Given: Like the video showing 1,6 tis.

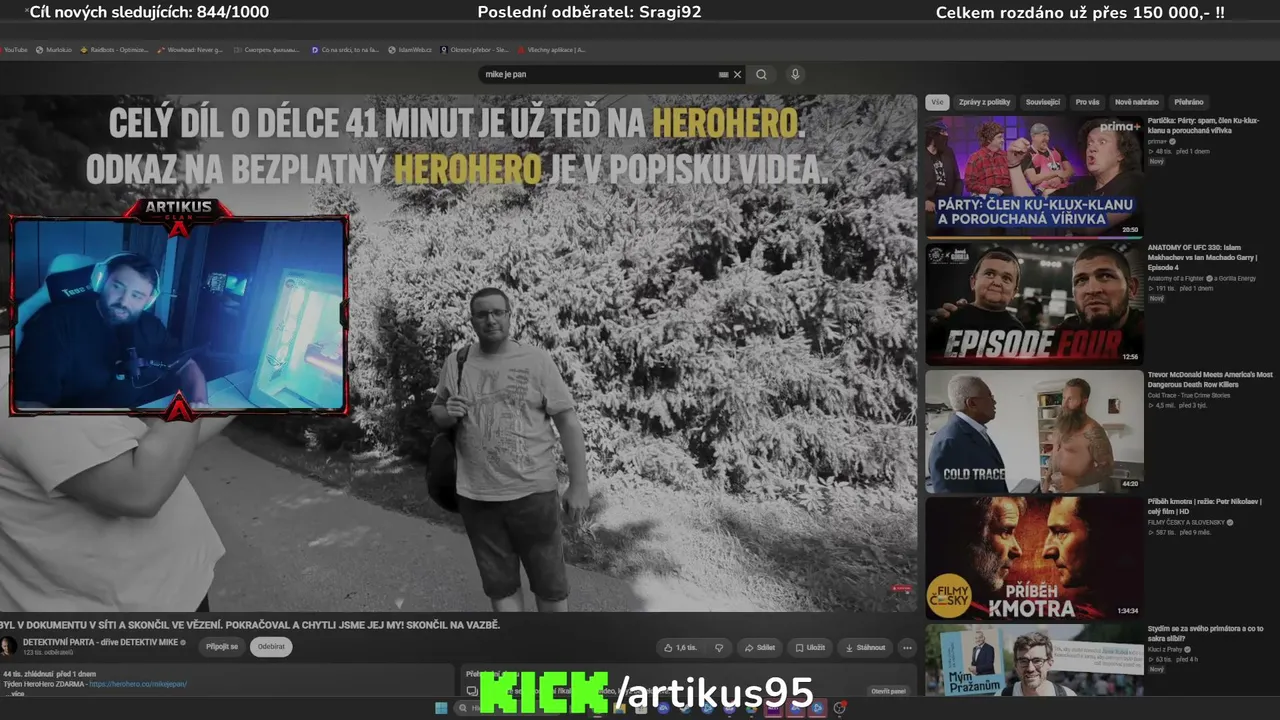Looking at the screenshot, I should coord(680,647).
